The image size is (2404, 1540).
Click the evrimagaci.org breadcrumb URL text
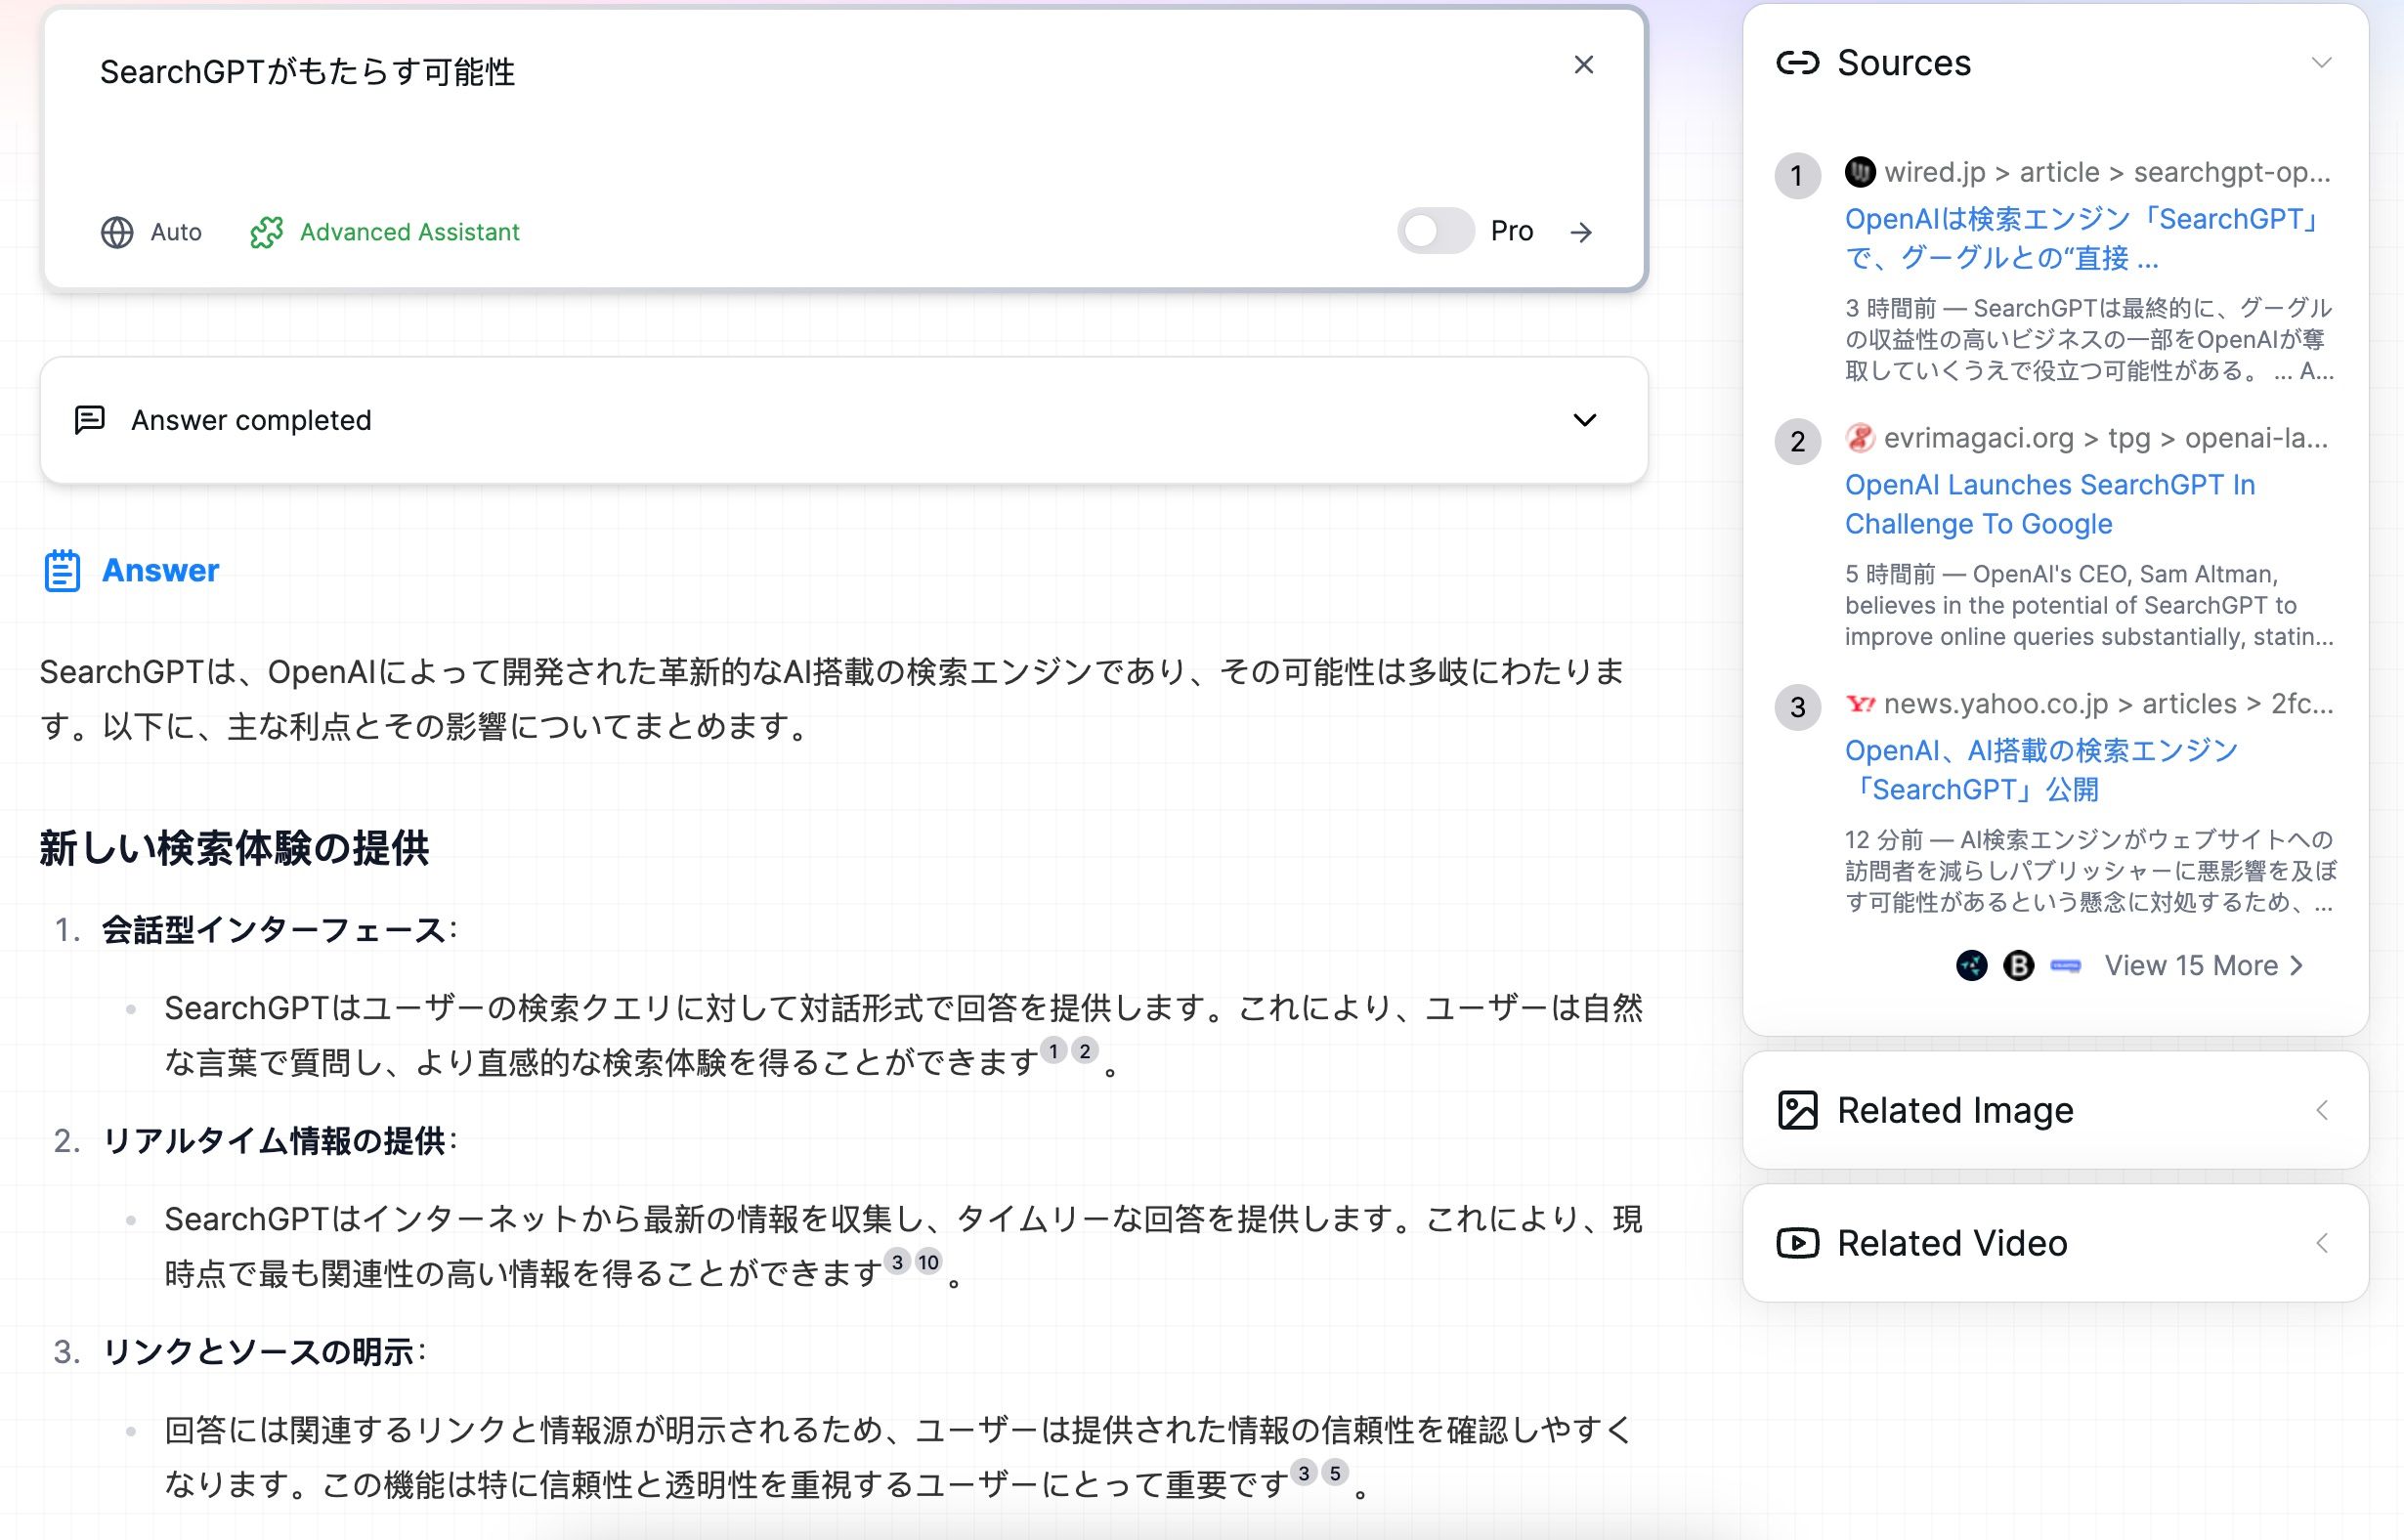2107,438
